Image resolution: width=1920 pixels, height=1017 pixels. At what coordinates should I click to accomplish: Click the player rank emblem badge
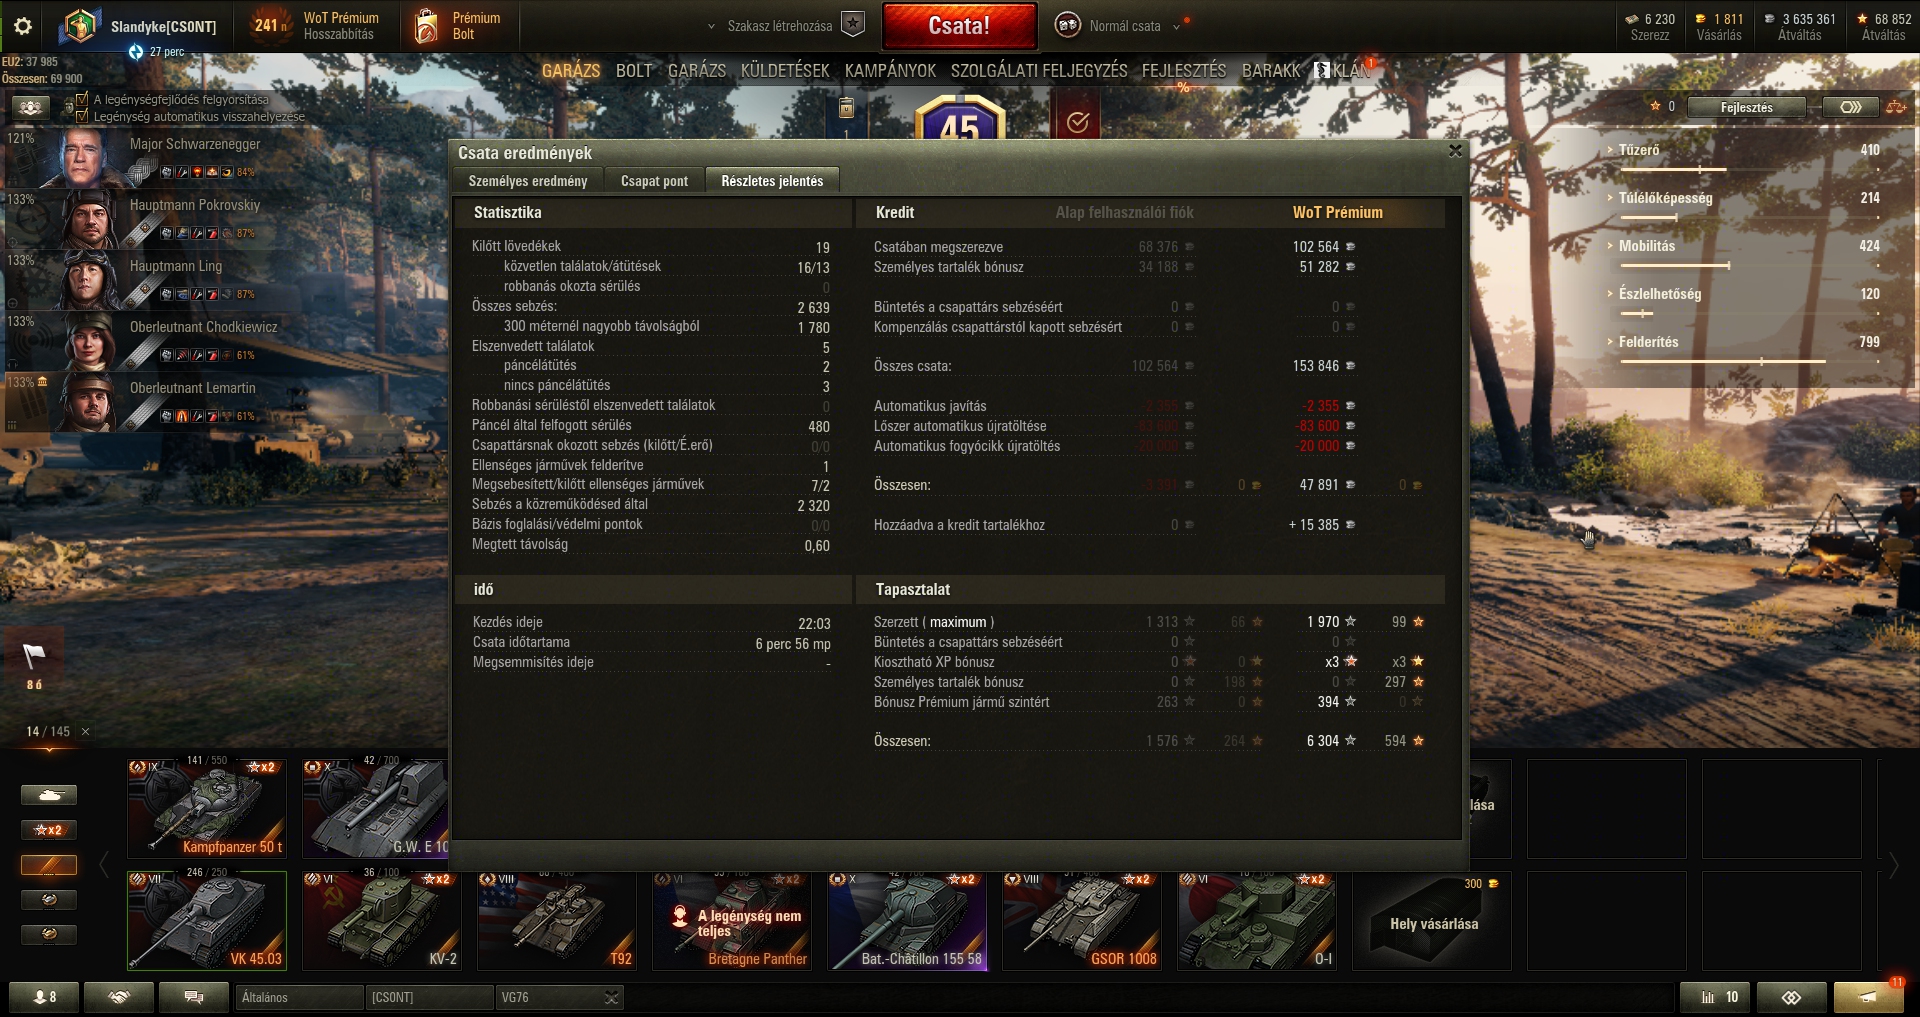(x=79, y=26)
